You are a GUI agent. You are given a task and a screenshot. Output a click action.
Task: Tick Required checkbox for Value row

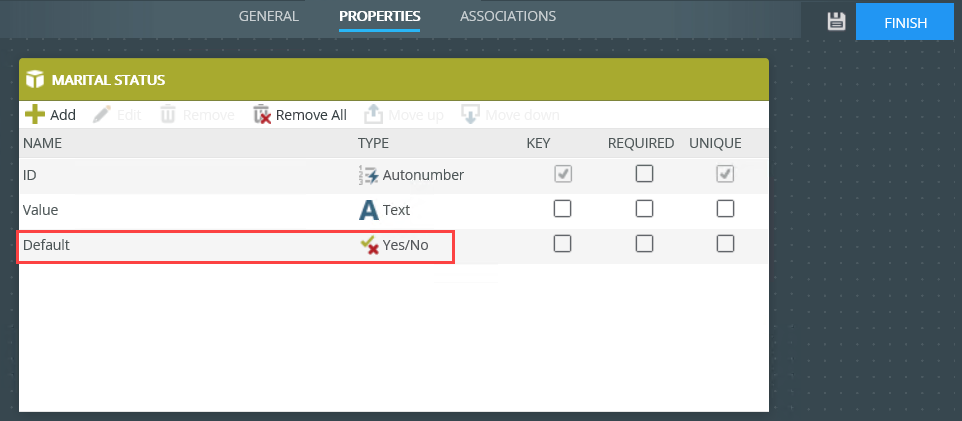point(644,209)
